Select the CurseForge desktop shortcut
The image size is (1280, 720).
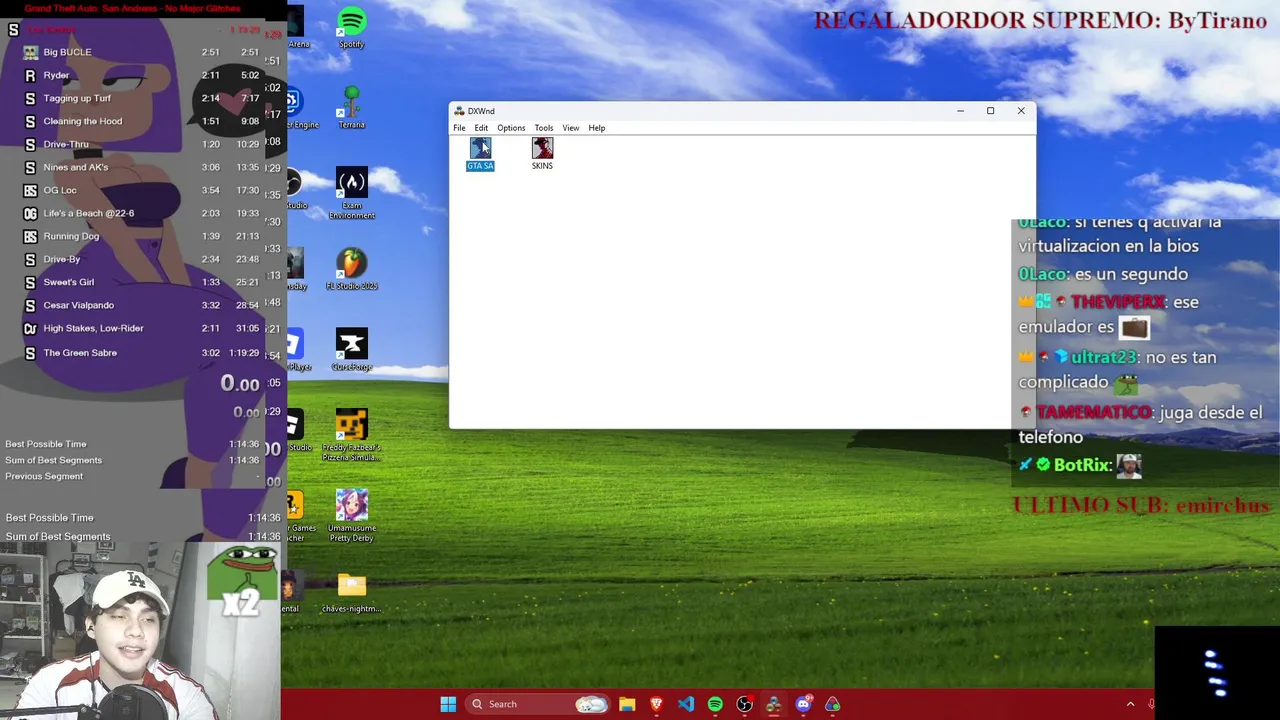click(x=351, y=350)
